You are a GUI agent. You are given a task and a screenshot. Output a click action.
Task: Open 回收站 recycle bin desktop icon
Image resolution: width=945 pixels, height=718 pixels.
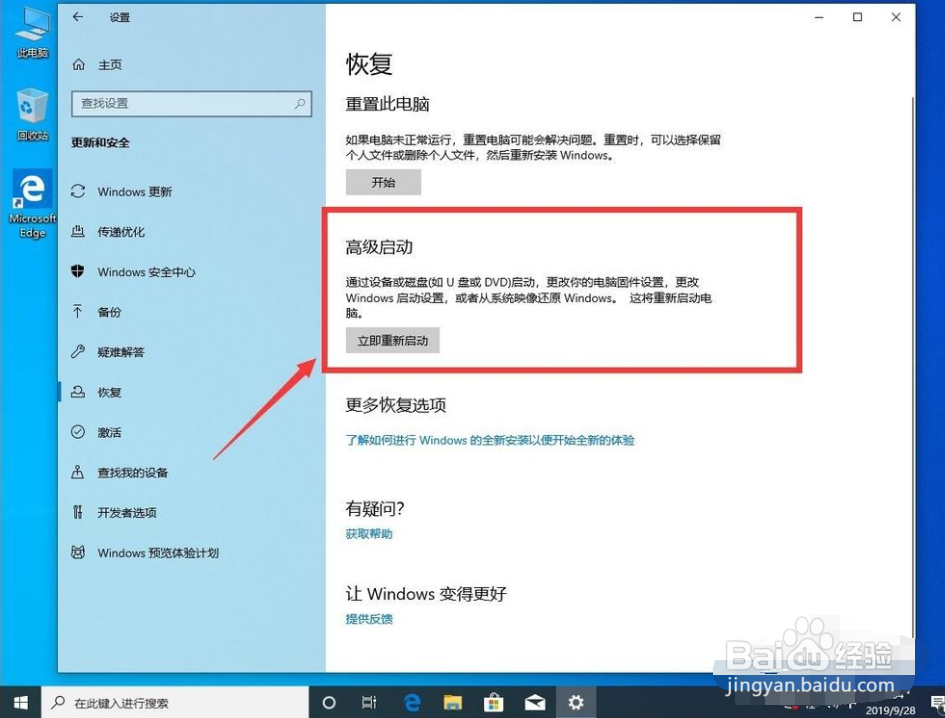[x=33, y=114]
